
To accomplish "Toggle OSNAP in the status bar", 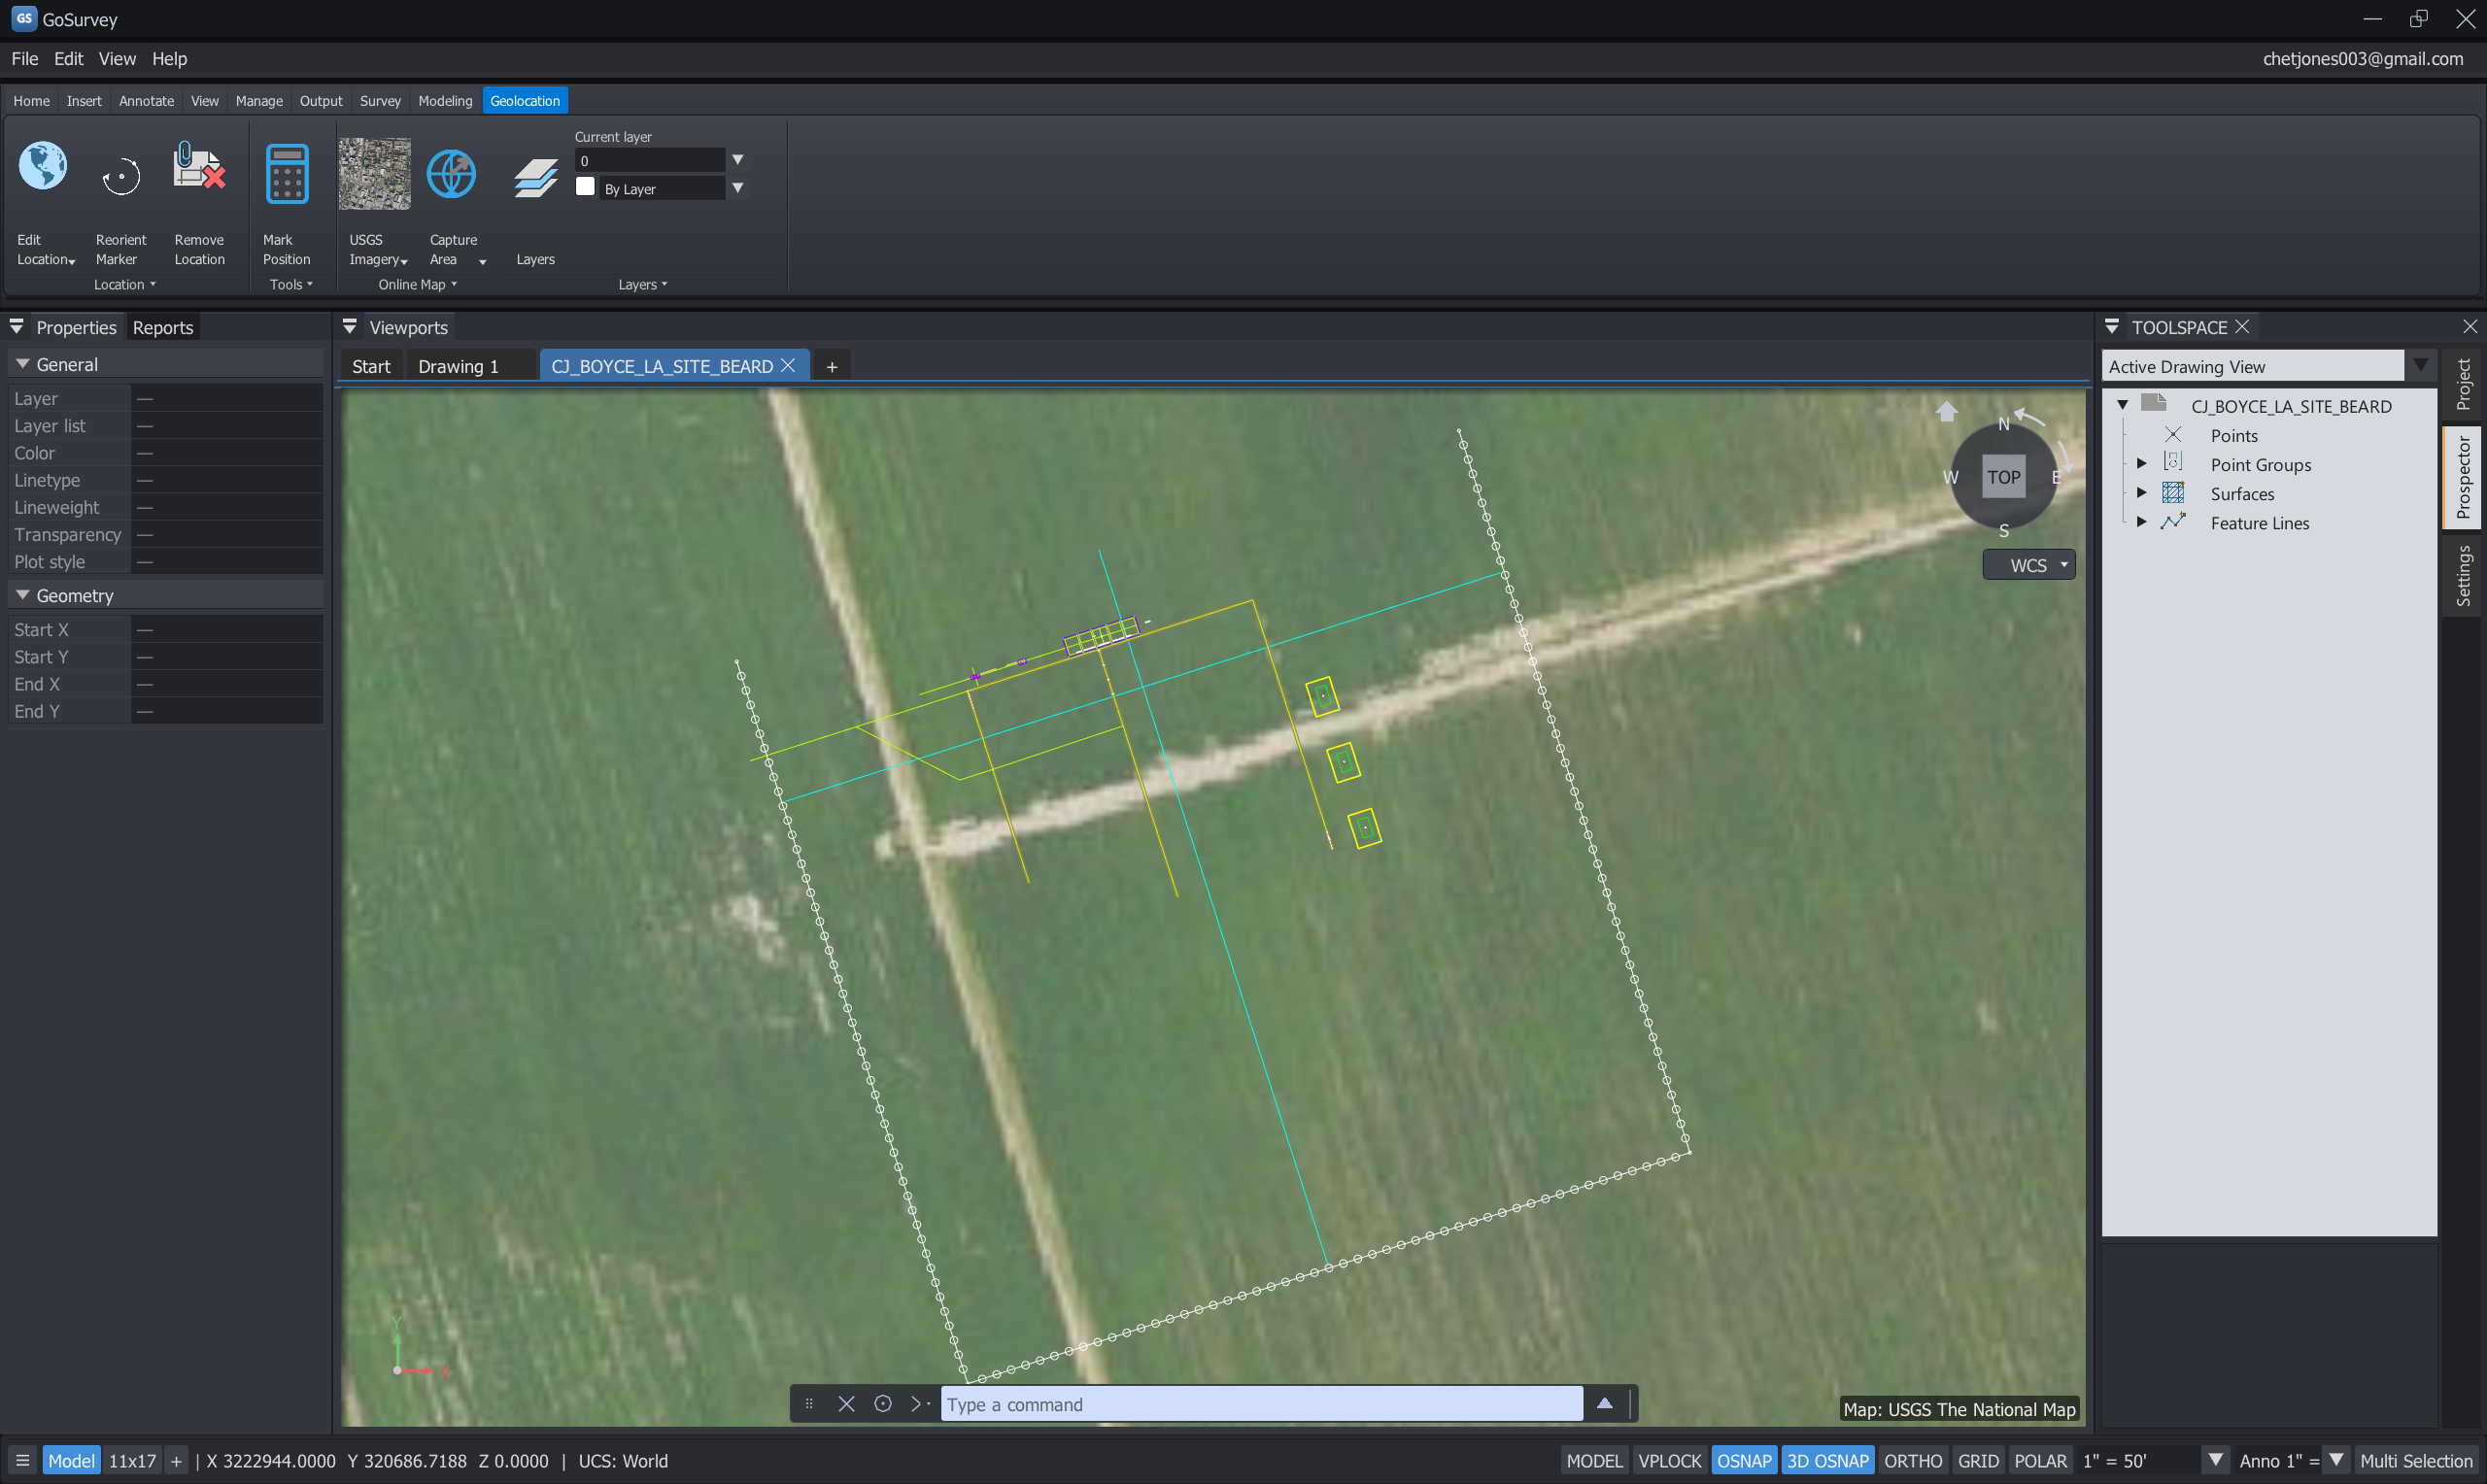I will pyautogui.click(x=1743, y=1461).
